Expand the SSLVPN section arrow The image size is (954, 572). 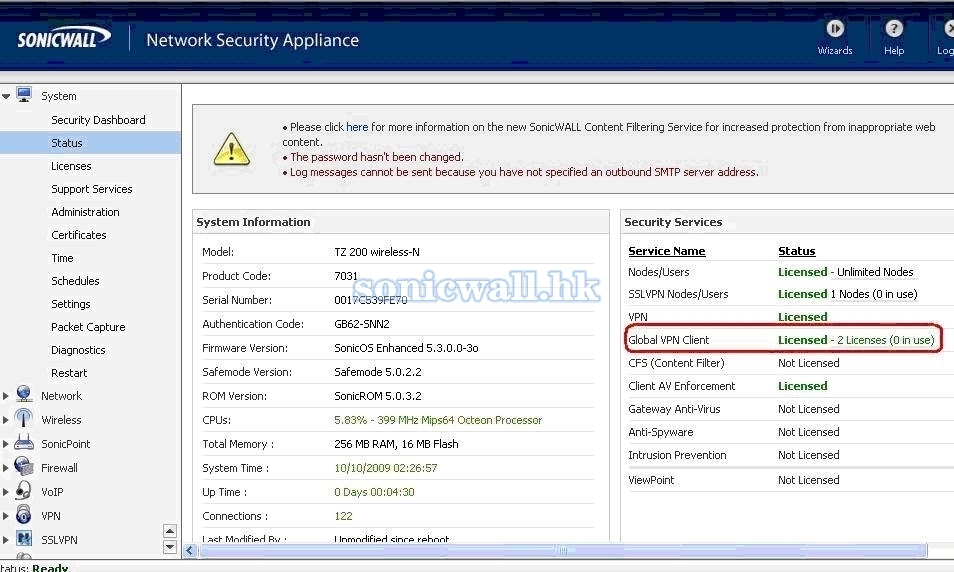[5, 540]
